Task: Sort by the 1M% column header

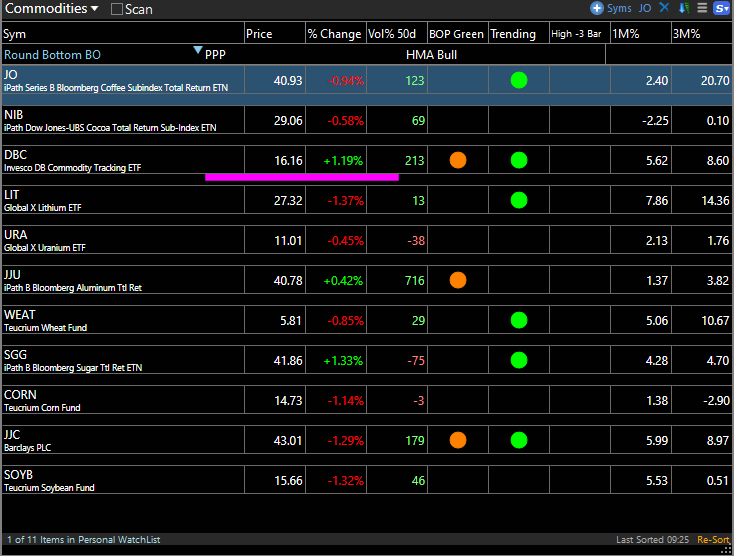Action: pyautogui.click(x=640, y=34)
